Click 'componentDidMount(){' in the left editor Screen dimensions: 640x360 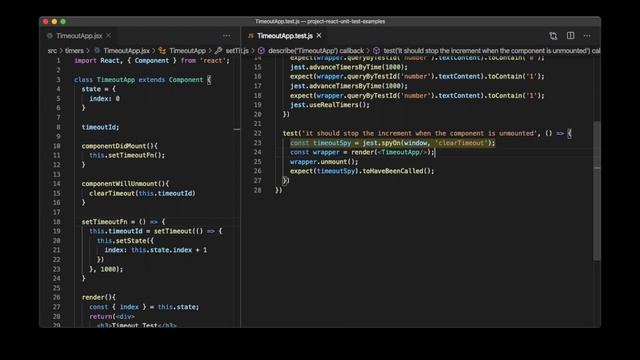coord(120,146)
